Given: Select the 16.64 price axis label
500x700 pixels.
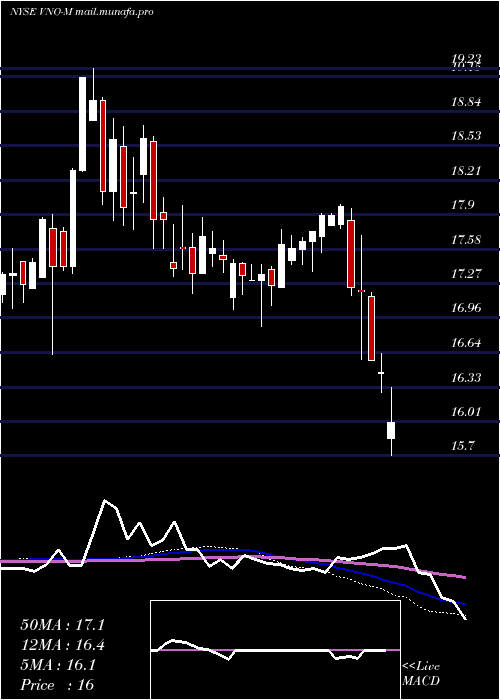Looking at the screenshot, I should pyautogui.click(x=466, y=343).
